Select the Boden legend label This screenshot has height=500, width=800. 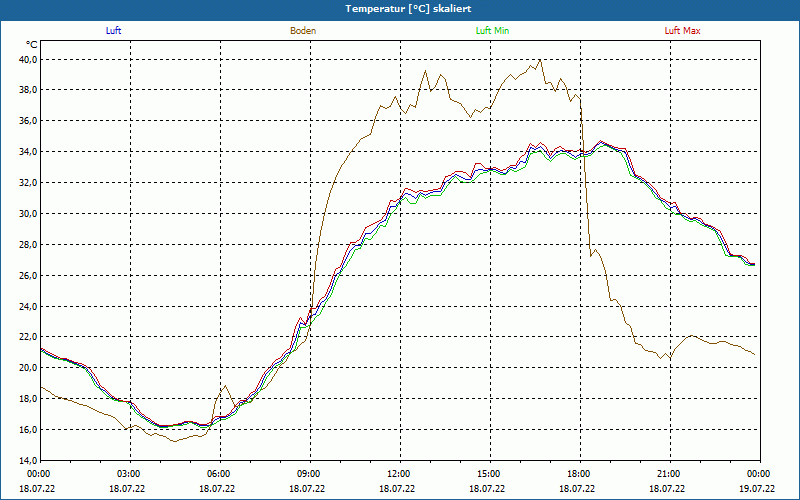(303, 31)
